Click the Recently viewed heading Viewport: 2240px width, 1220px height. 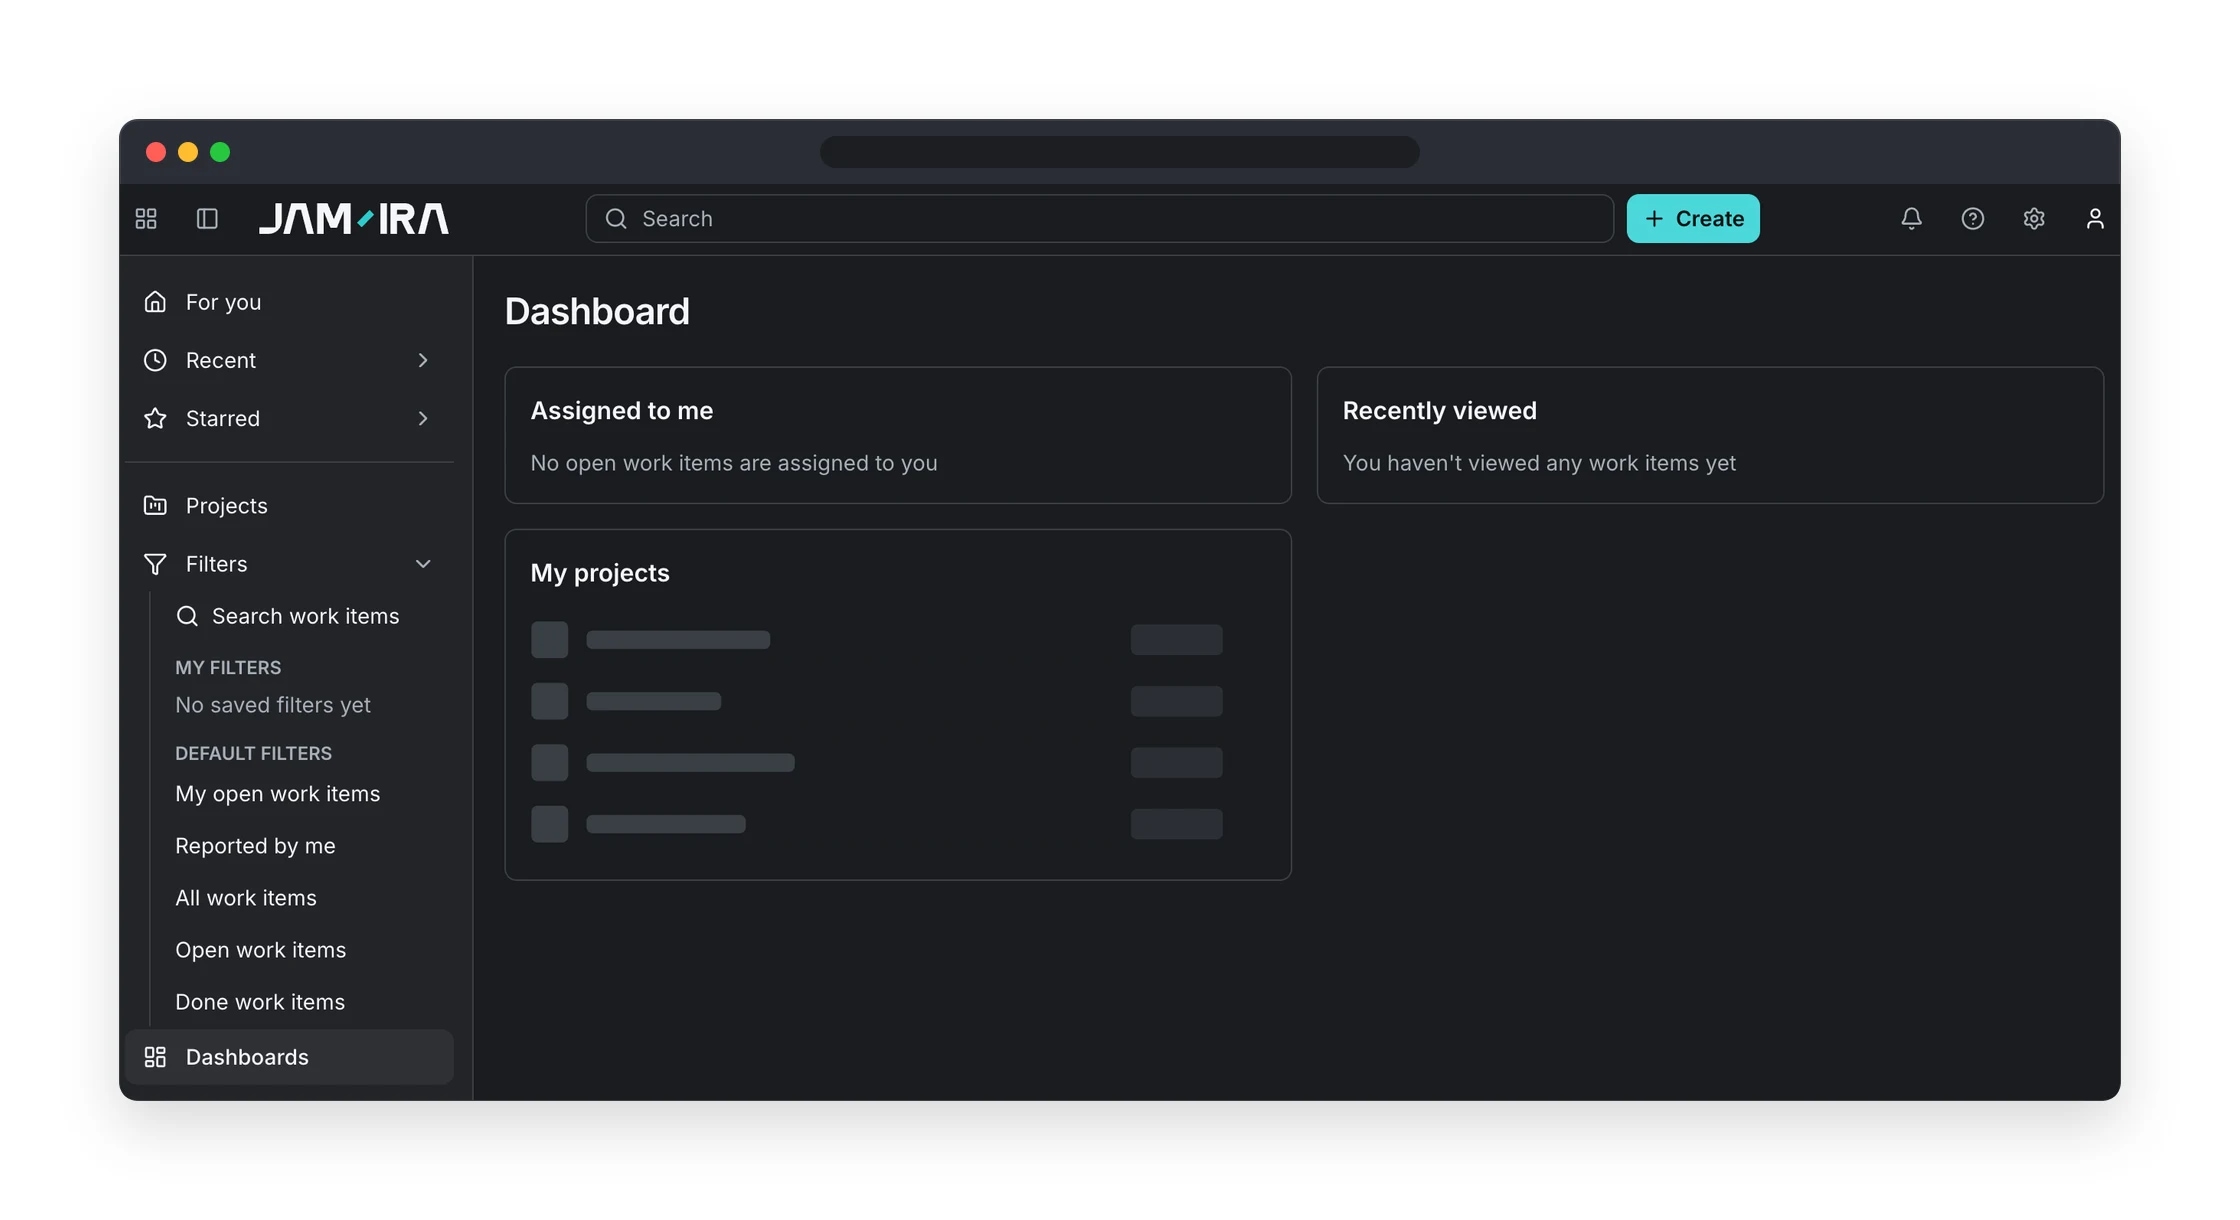1439,411
